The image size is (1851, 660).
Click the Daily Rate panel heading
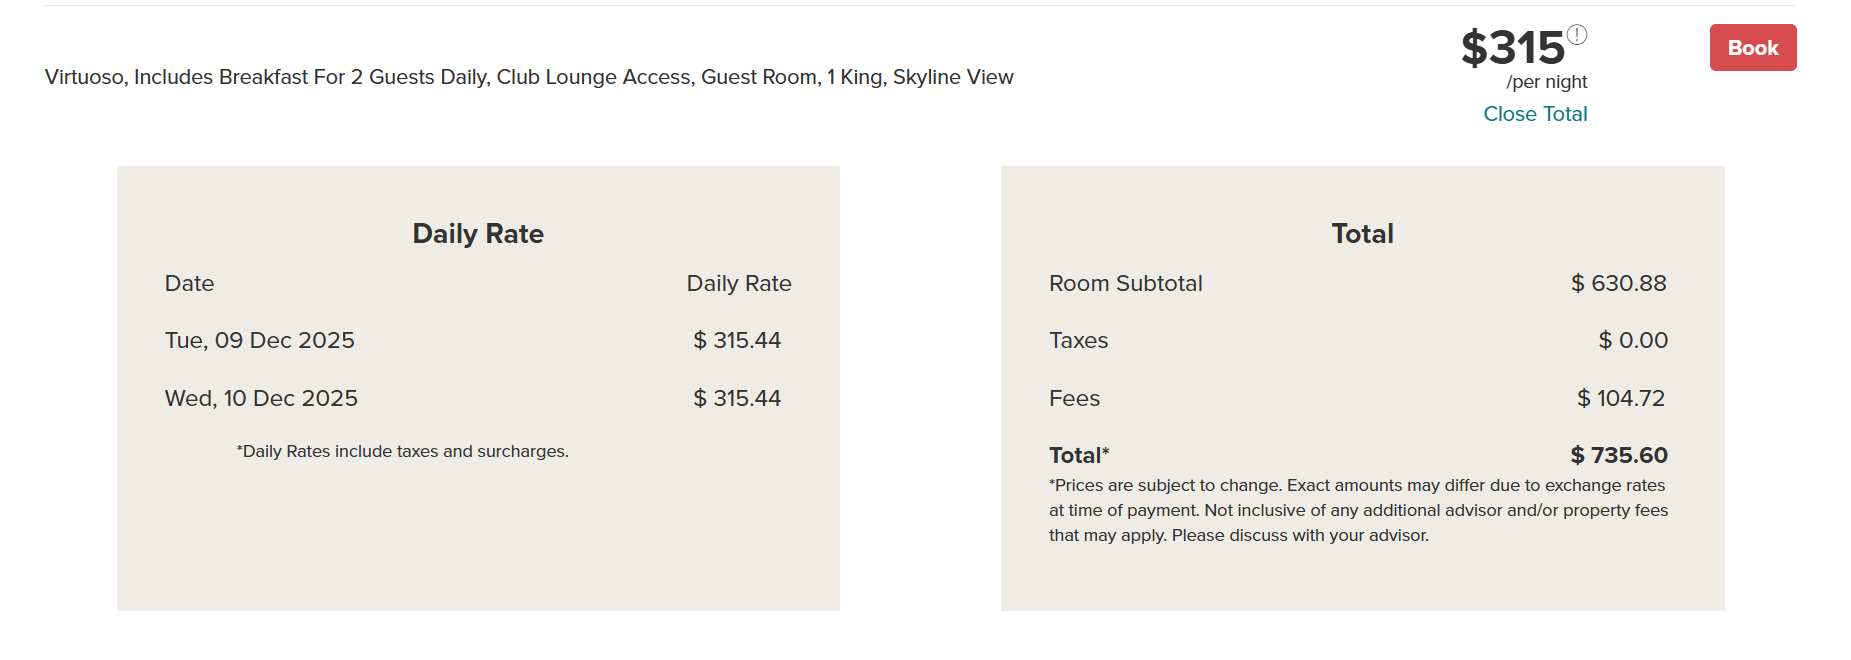coord(478,234)
